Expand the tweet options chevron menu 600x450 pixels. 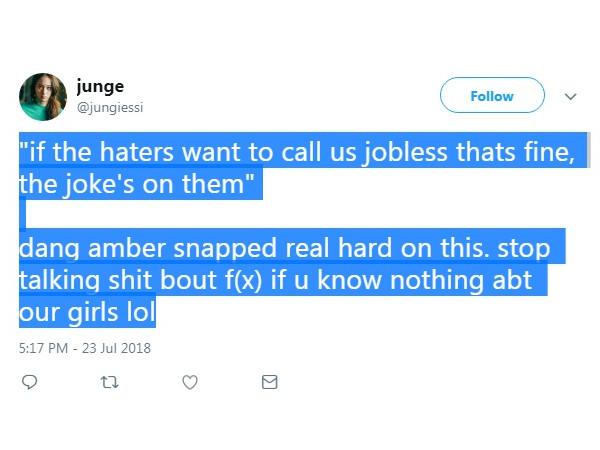pos(571,97)
